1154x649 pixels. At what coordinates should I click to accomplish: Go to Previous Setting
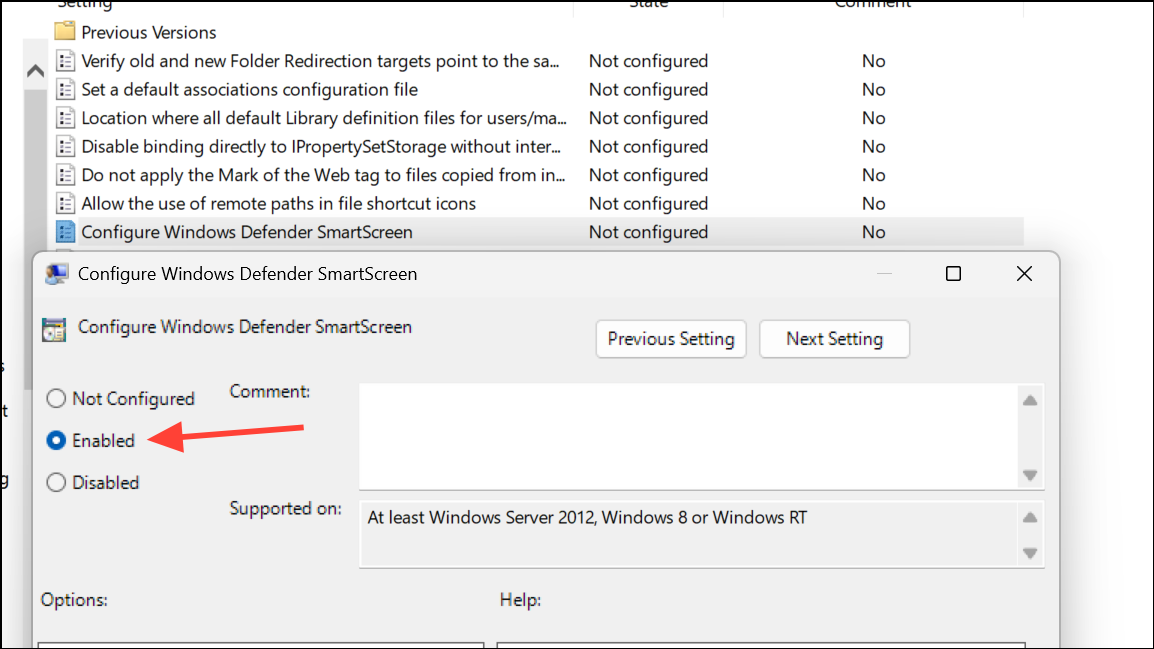coord(670,338)
